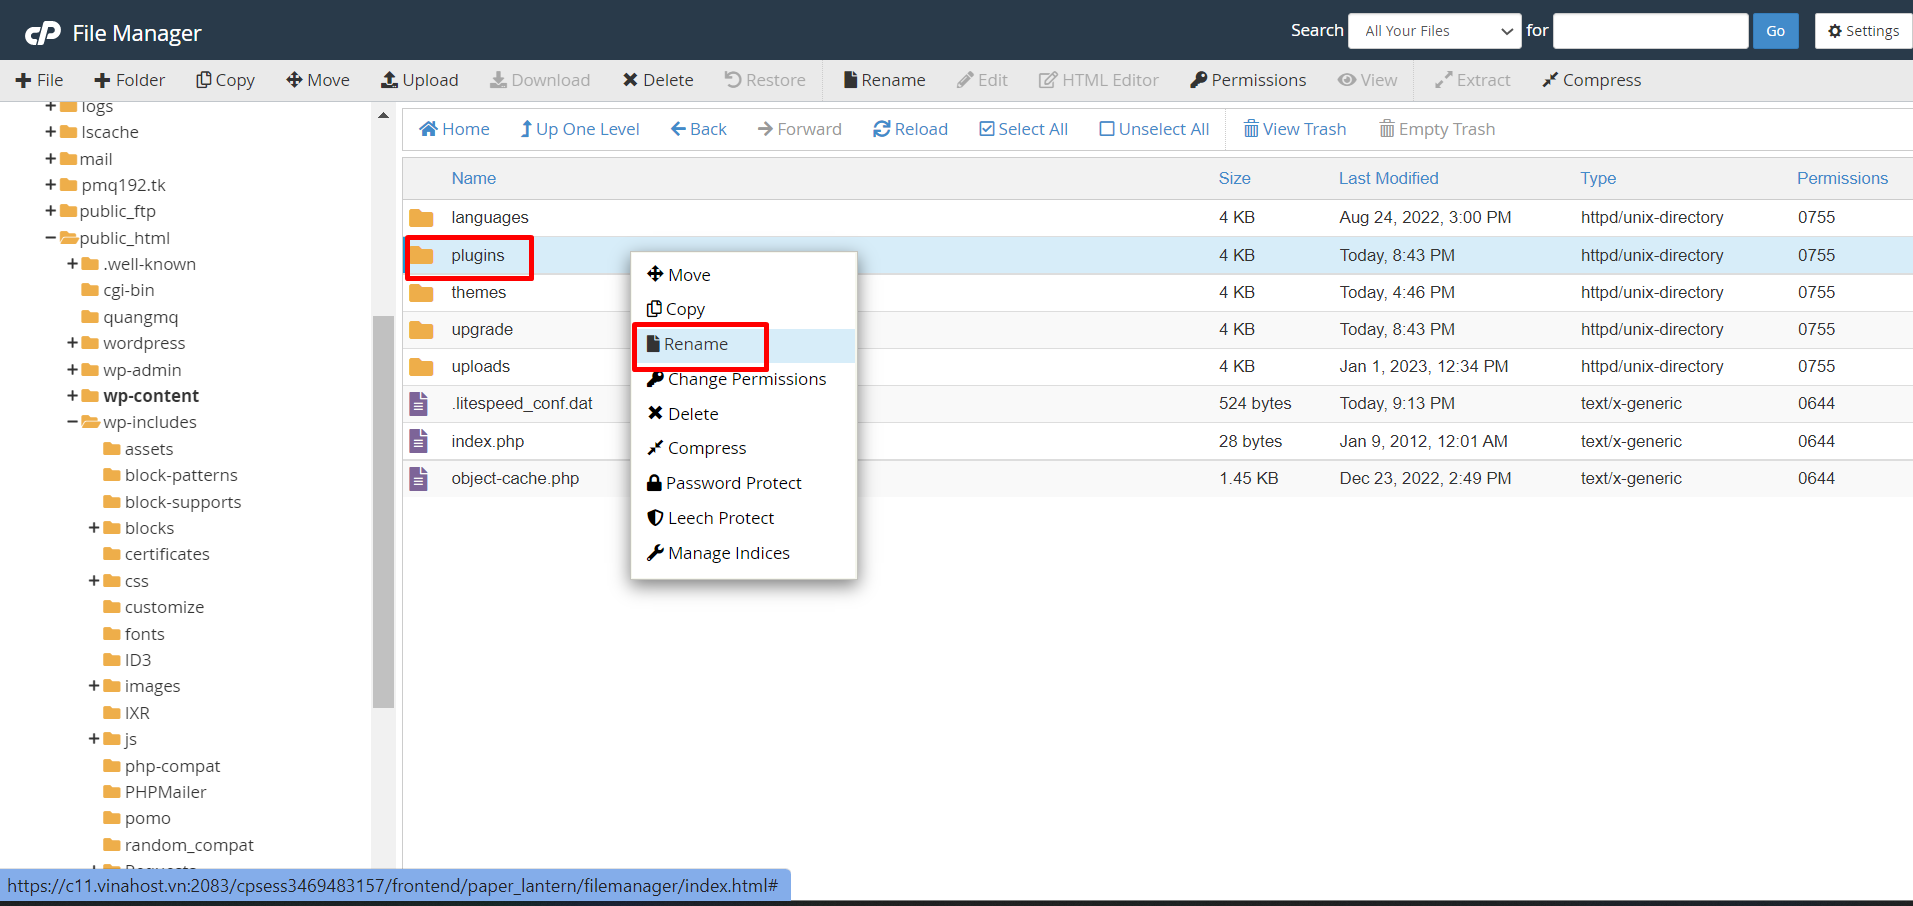Screen dimensions: 1913x906
Task: Click the Reload button
Action: tap(910, 129)
